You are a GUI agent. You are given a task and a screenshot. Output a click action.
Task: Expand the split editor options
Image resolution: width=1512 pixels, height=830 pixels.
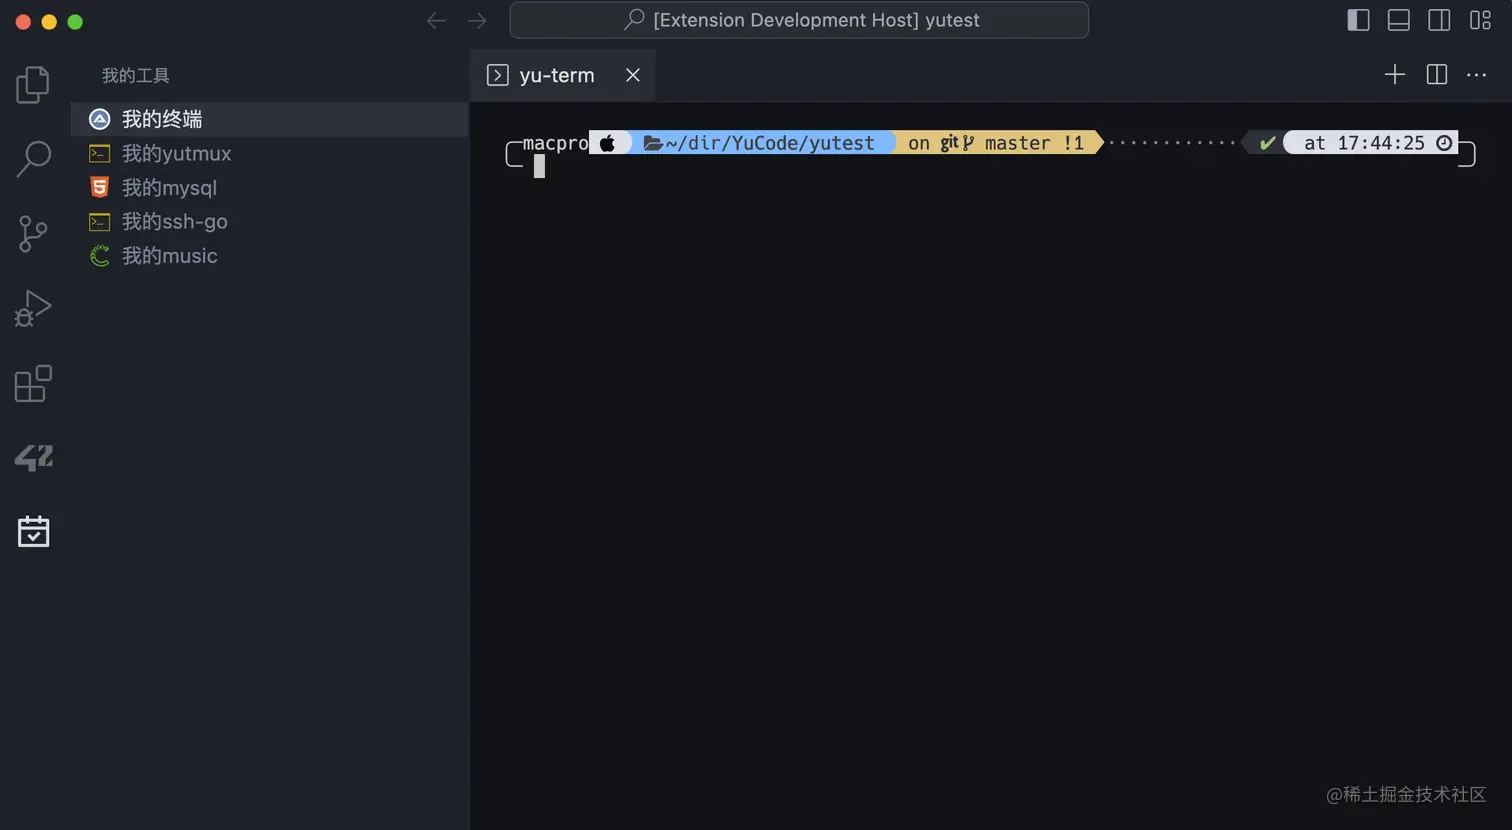click(1436, 74)
